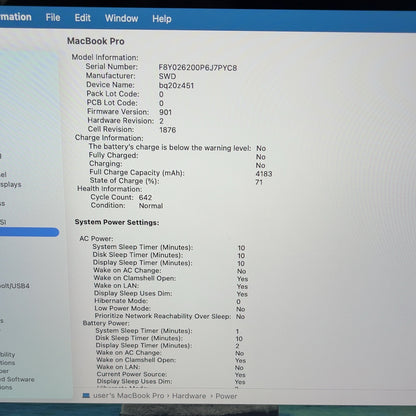Select Power in the path bar
Screen dimensions: 416x416
tap(226, 396)
